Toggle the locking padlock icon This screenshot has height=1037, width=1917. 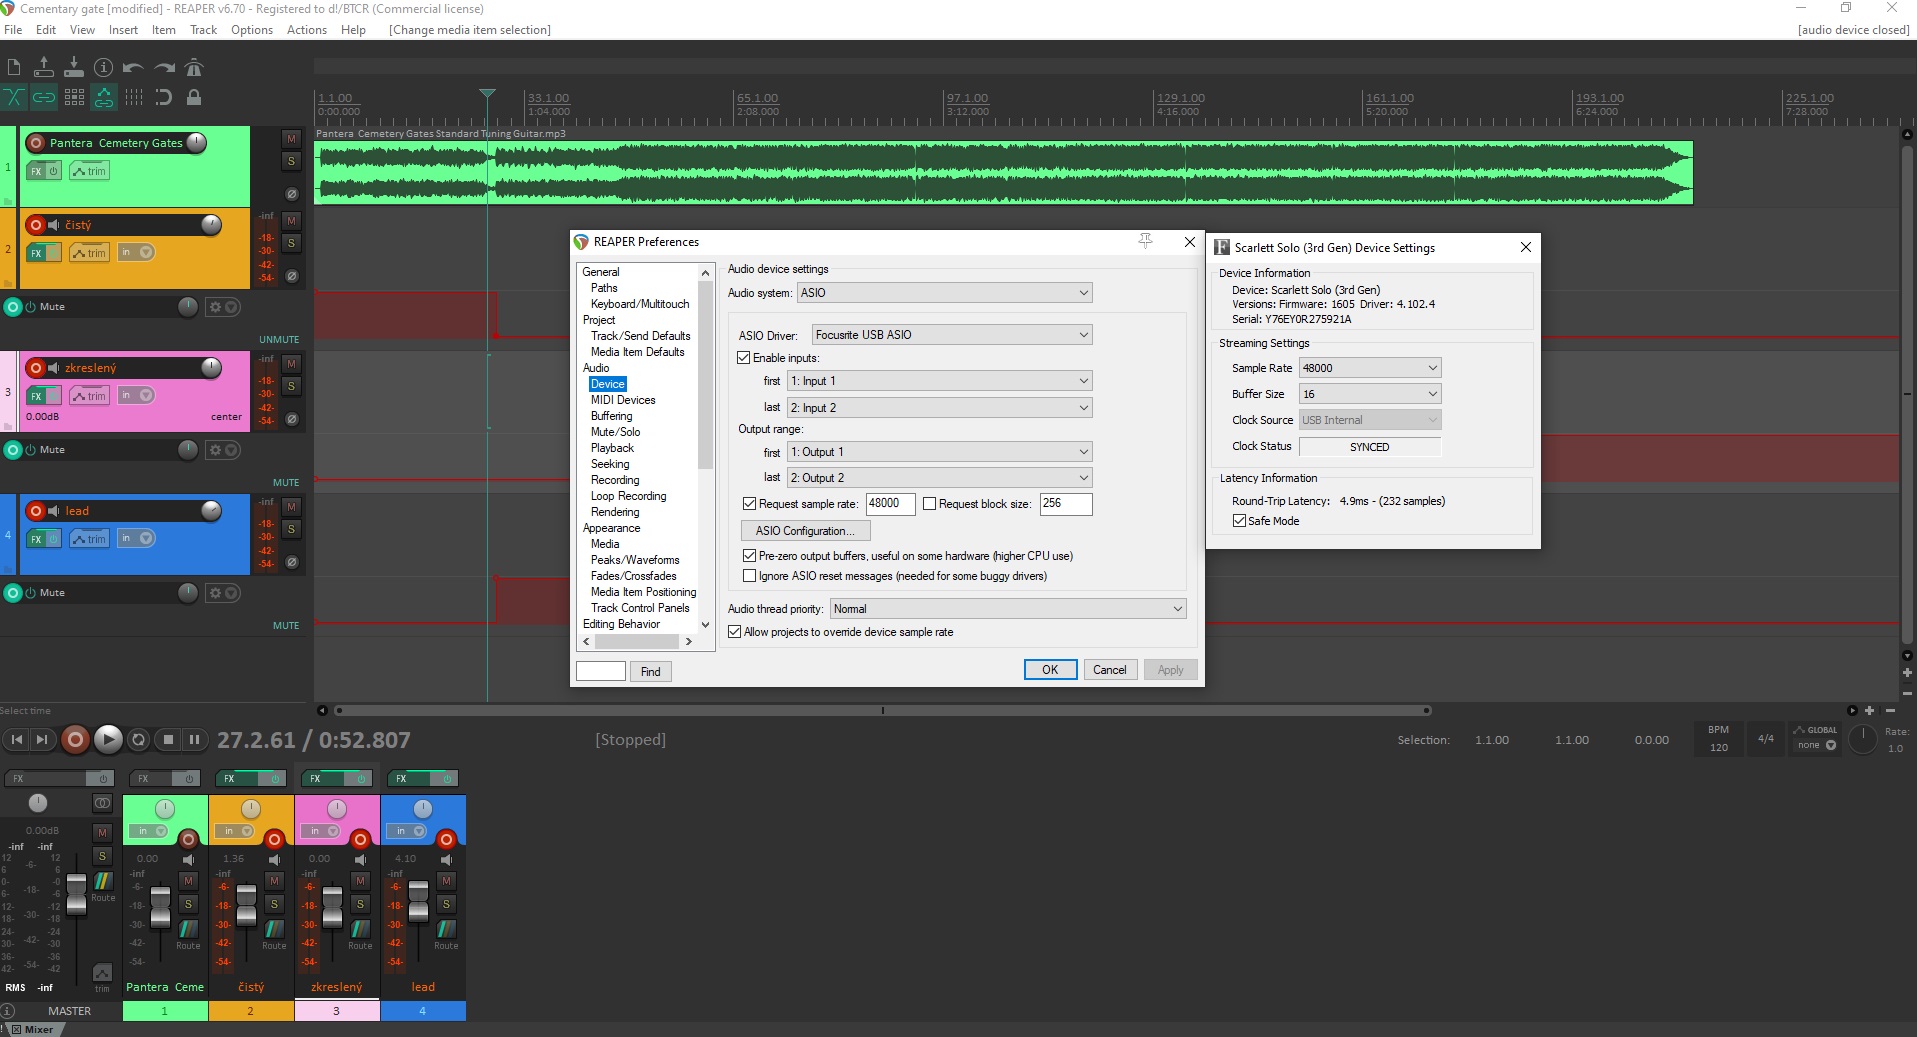tap(194, 97)
